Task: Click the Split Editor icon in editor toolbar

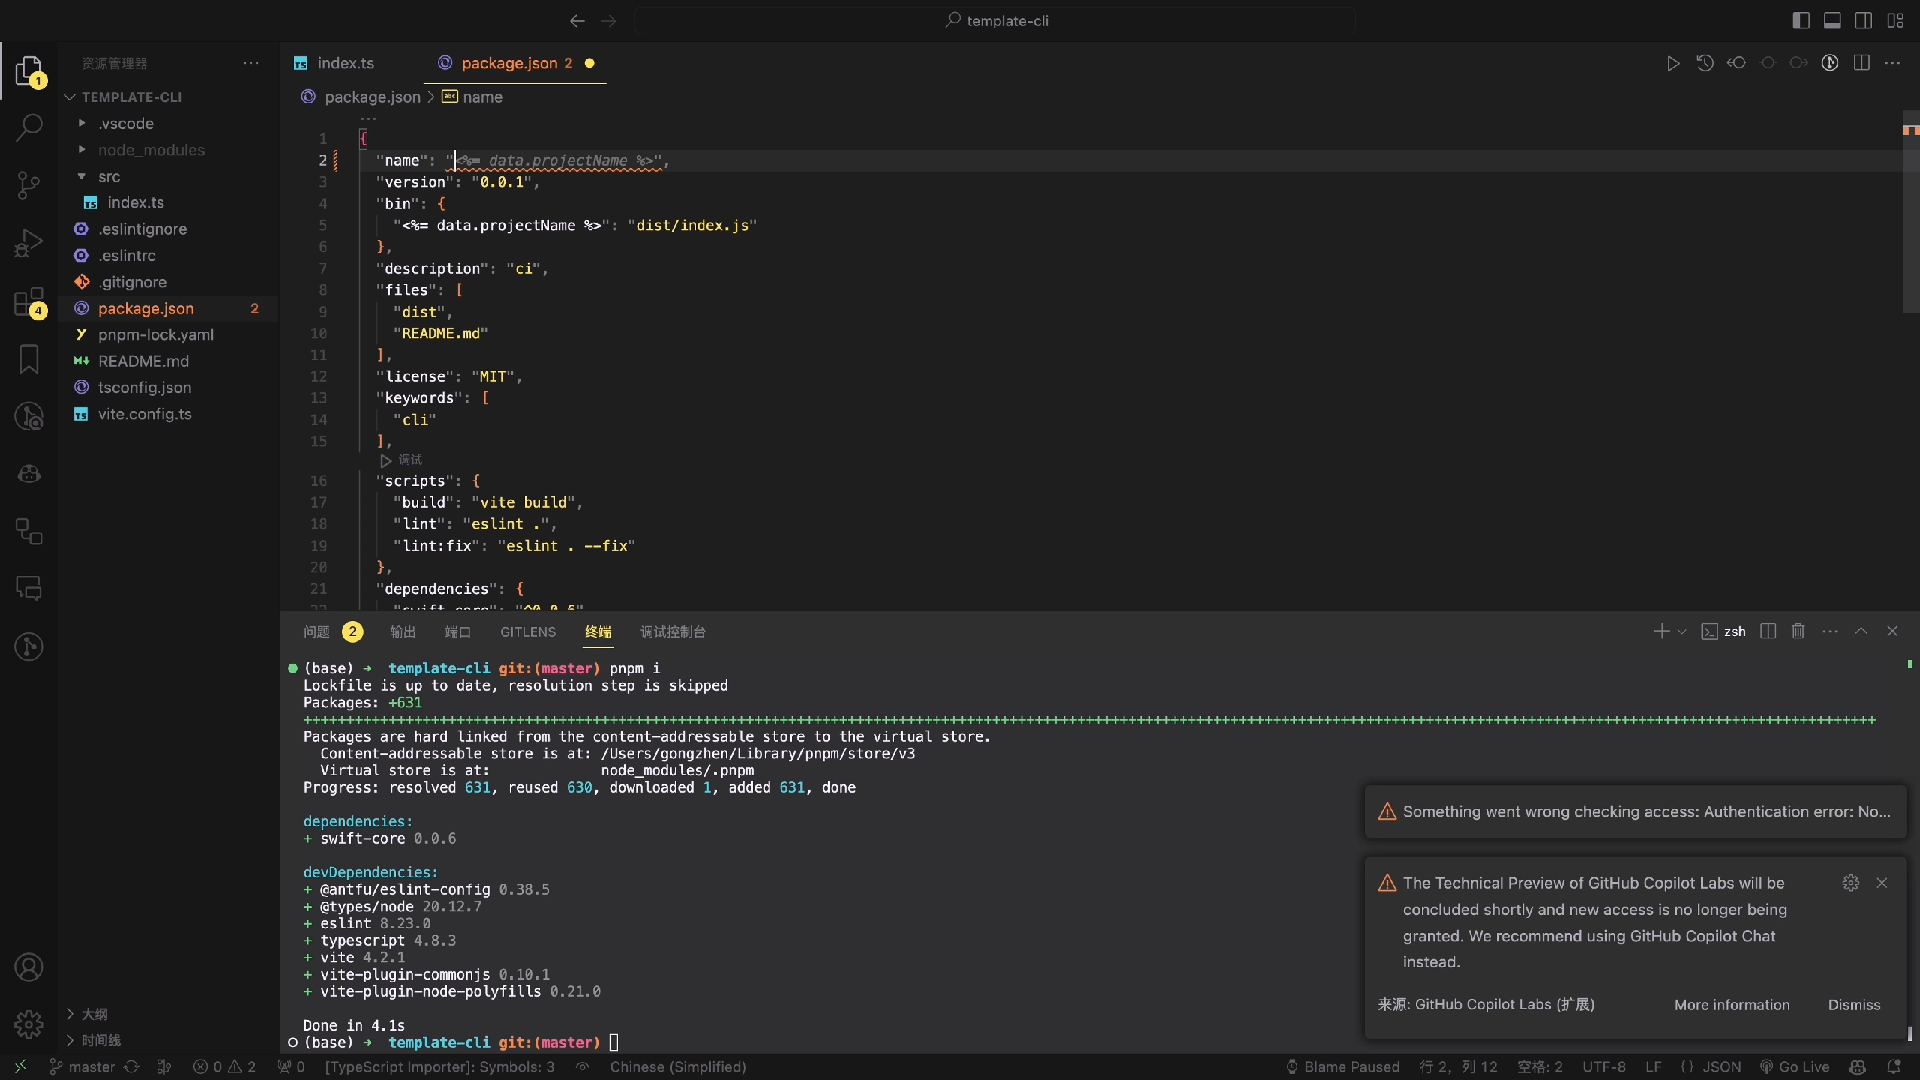Action: [x=1861, y=63]
